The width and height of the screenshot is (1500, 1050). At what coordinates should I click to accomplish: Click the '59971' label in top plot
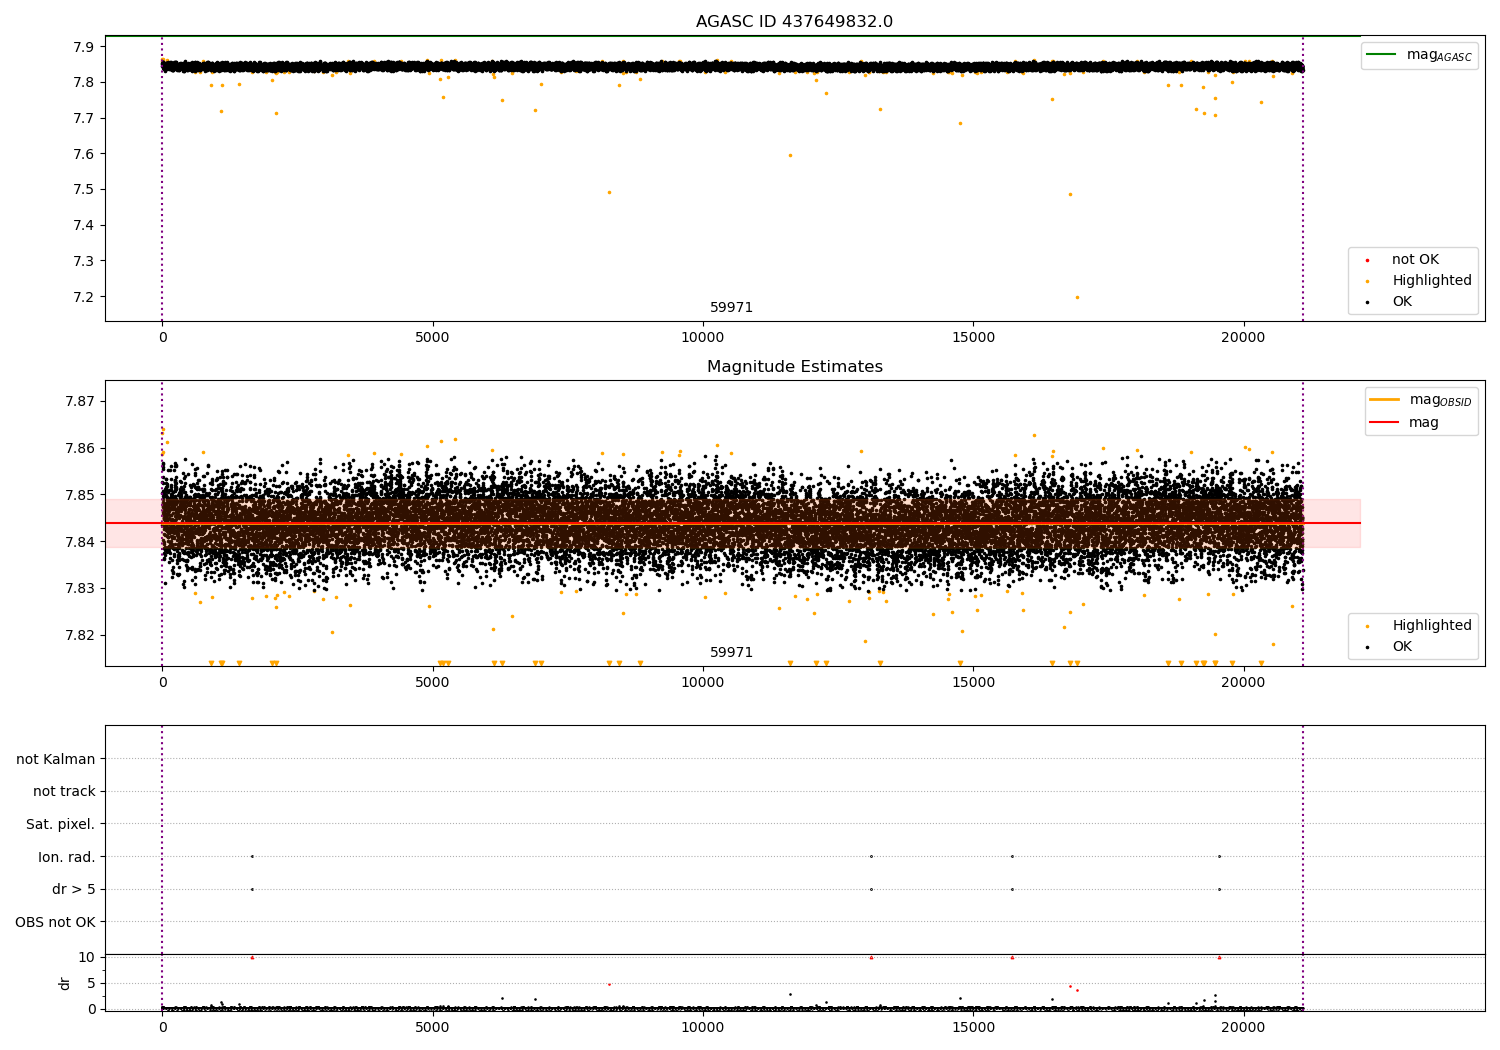731,308
